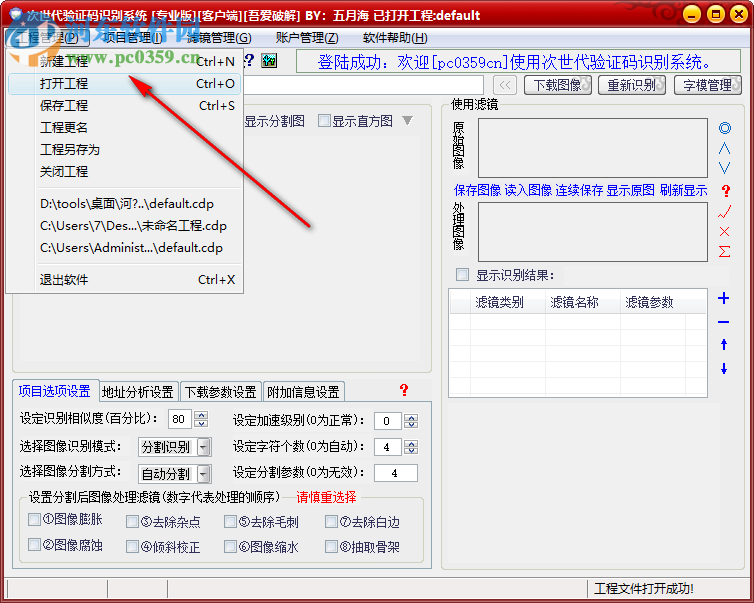Click the red X icon beside processed image
The width and height of the screenshot is (754, 603).
(x=725, y=231)
